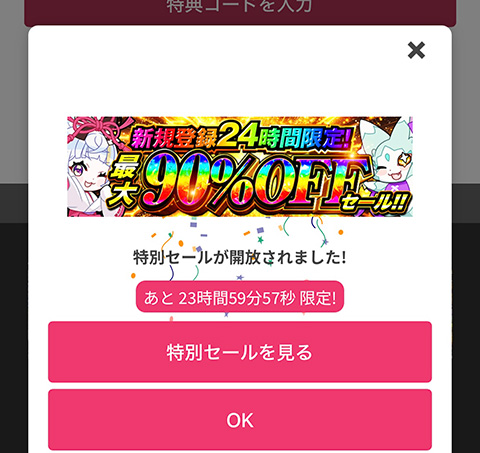The image size is (480, 453).
Task: Tap the yellow 最大 label on banner
Action: [124, 182]
